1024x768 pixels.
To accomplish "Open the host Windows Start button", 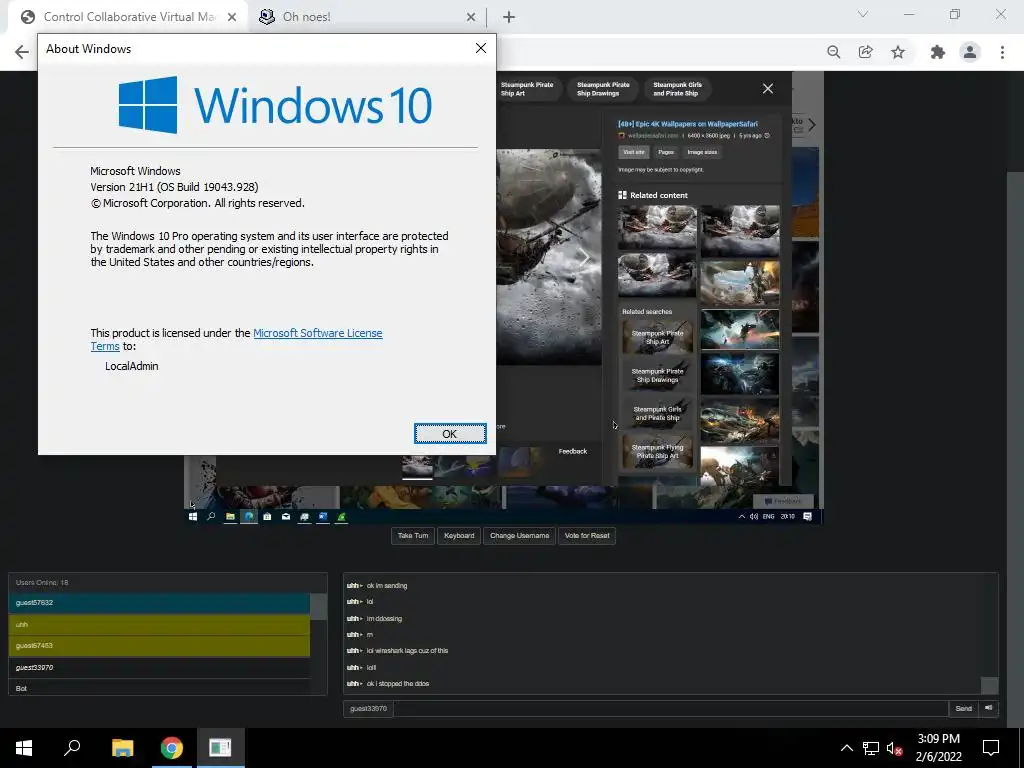I will pyautogui.click(x=24, y=748).
